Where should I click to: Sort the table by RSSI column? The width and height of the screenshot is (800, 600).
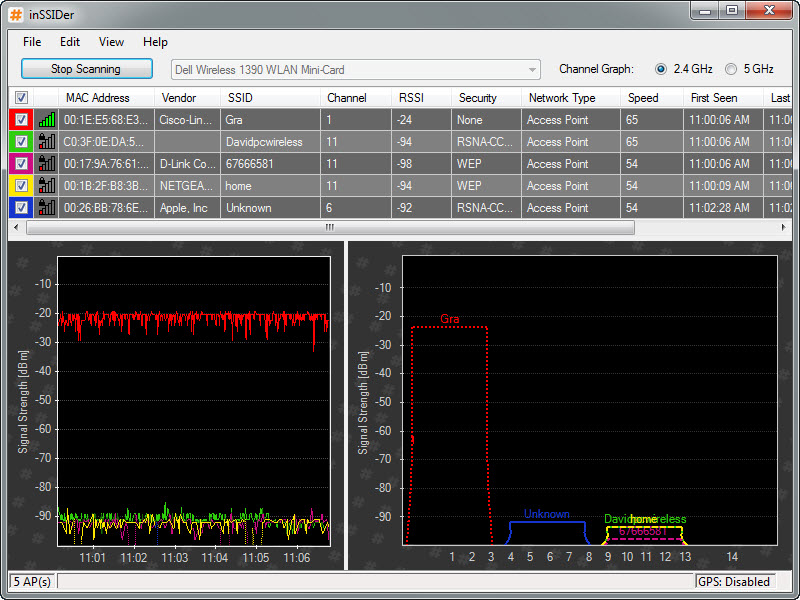410,98
